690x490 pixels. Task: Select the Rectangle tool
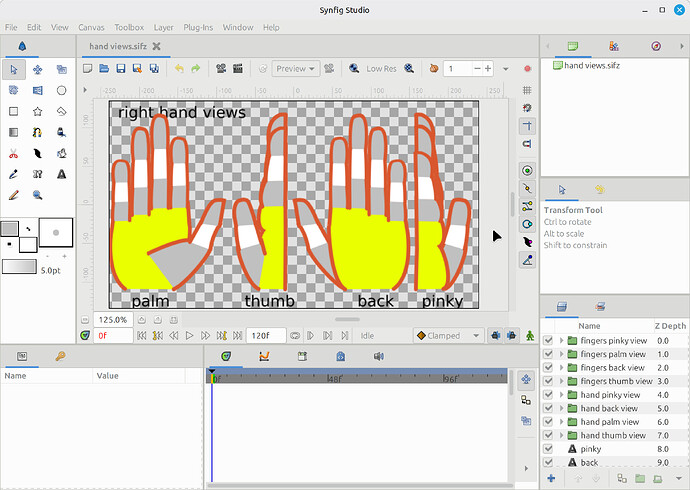coord(14,111)
